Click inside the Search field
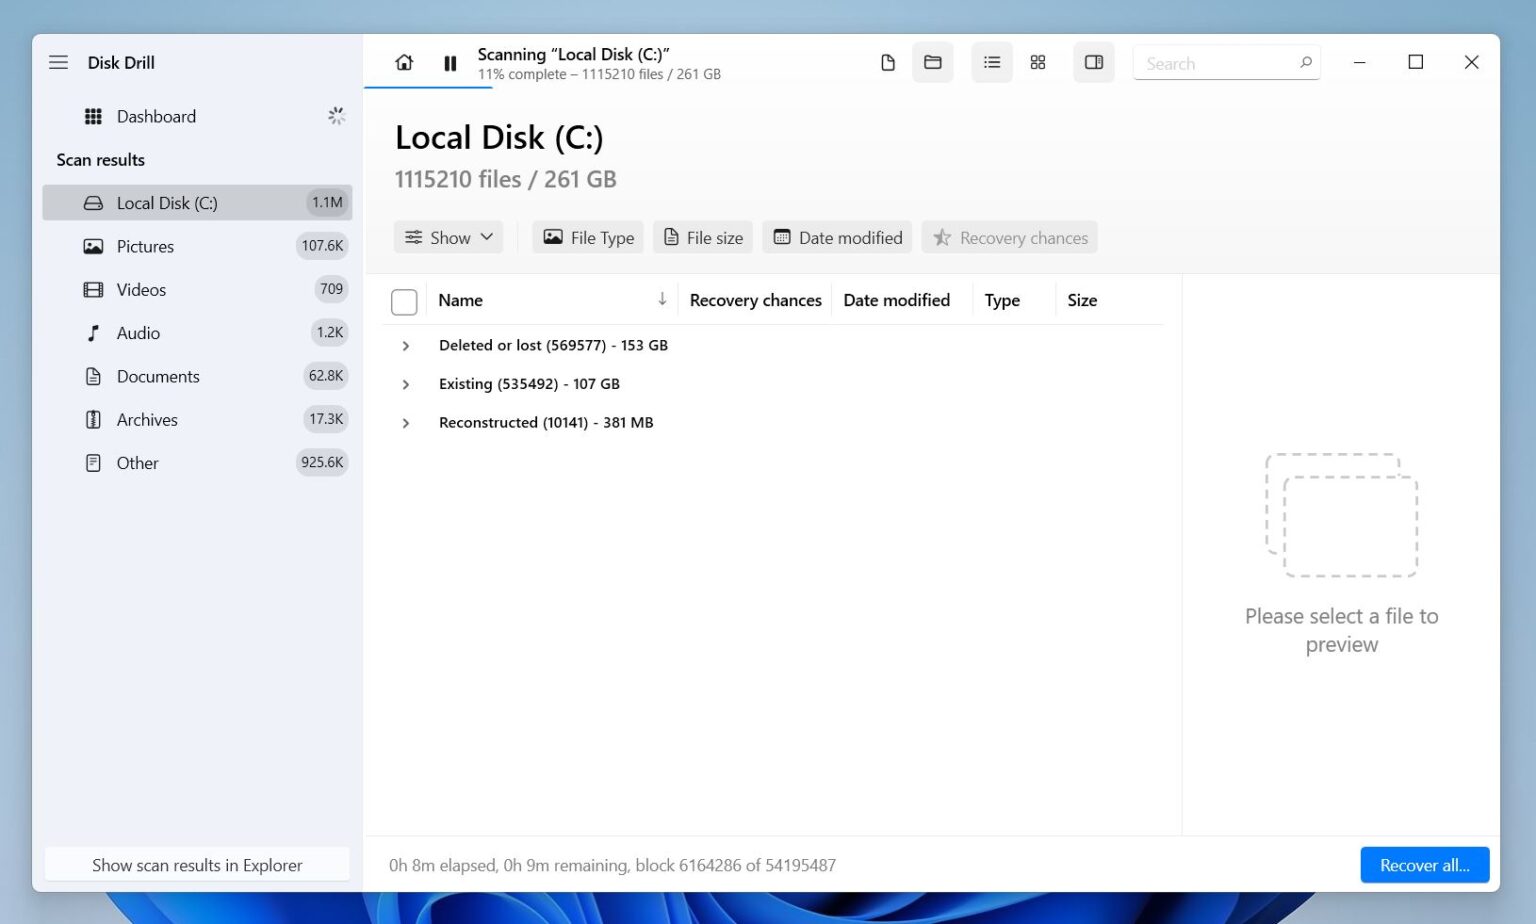The height and width of the screenshot is (924, 1536). click(1215, 62)
